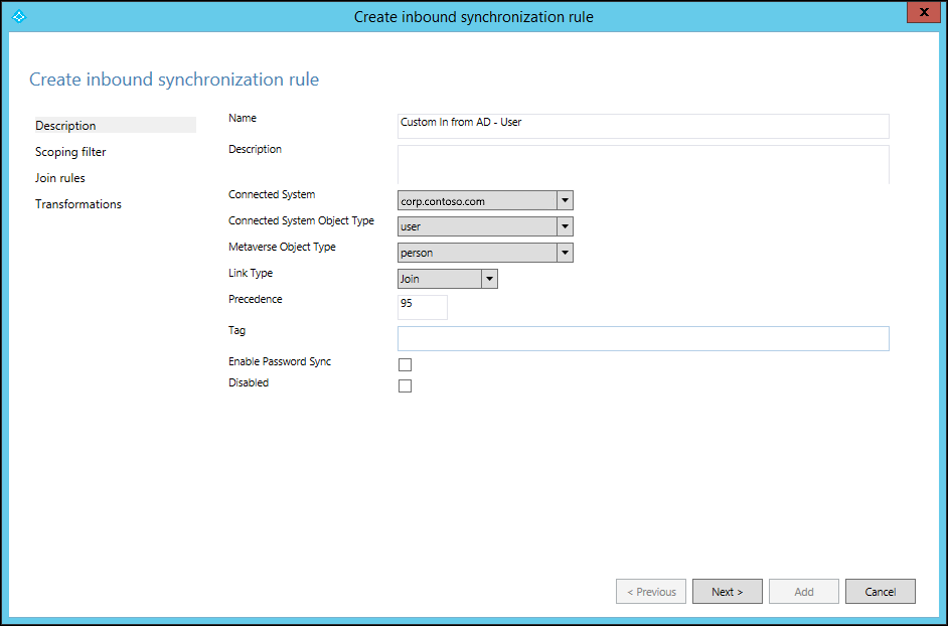Select the Precedence value 95 field
Screen dimensions: 948x626
coord(422,307)
